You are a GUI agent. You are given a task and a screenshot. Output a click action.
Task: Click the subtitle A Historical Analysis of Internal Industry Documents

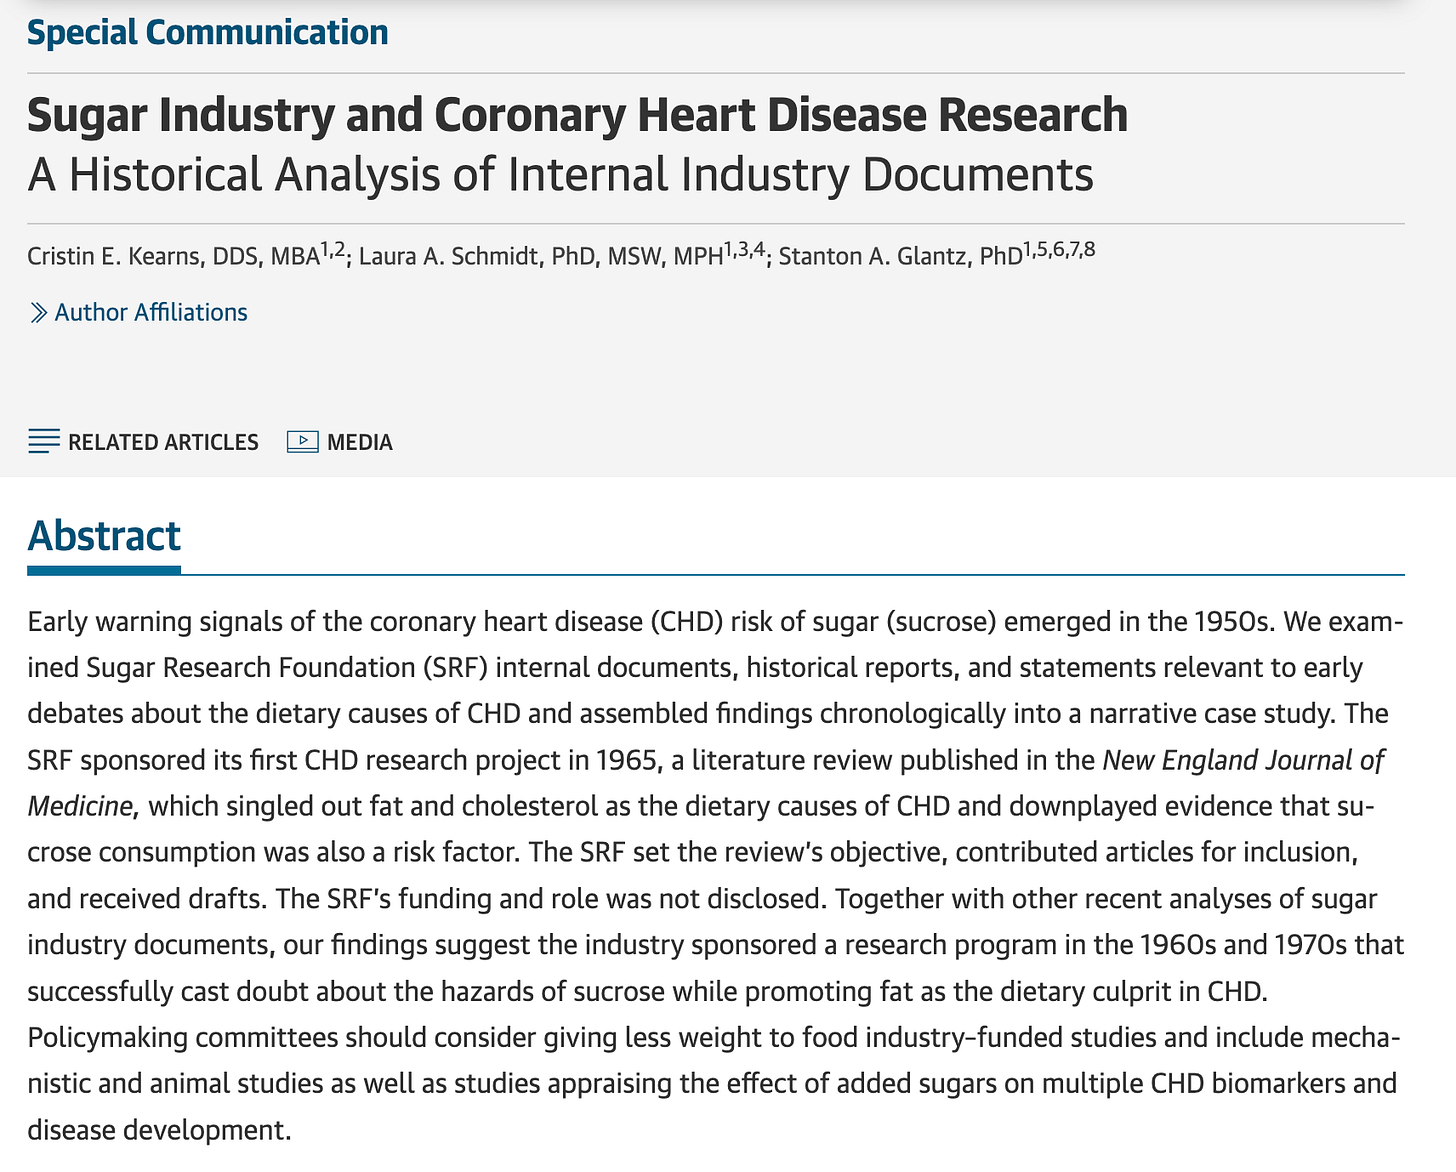click(x=560, y=174)
